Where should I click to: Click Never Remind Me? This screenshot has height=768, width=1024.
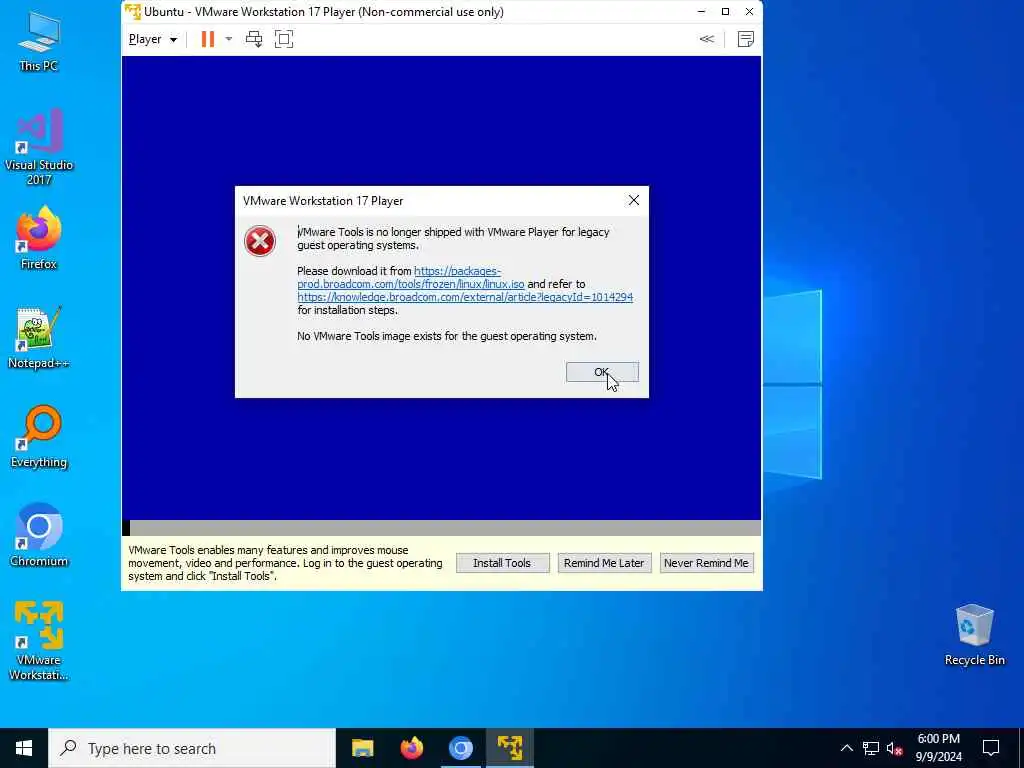click(706, 563)
